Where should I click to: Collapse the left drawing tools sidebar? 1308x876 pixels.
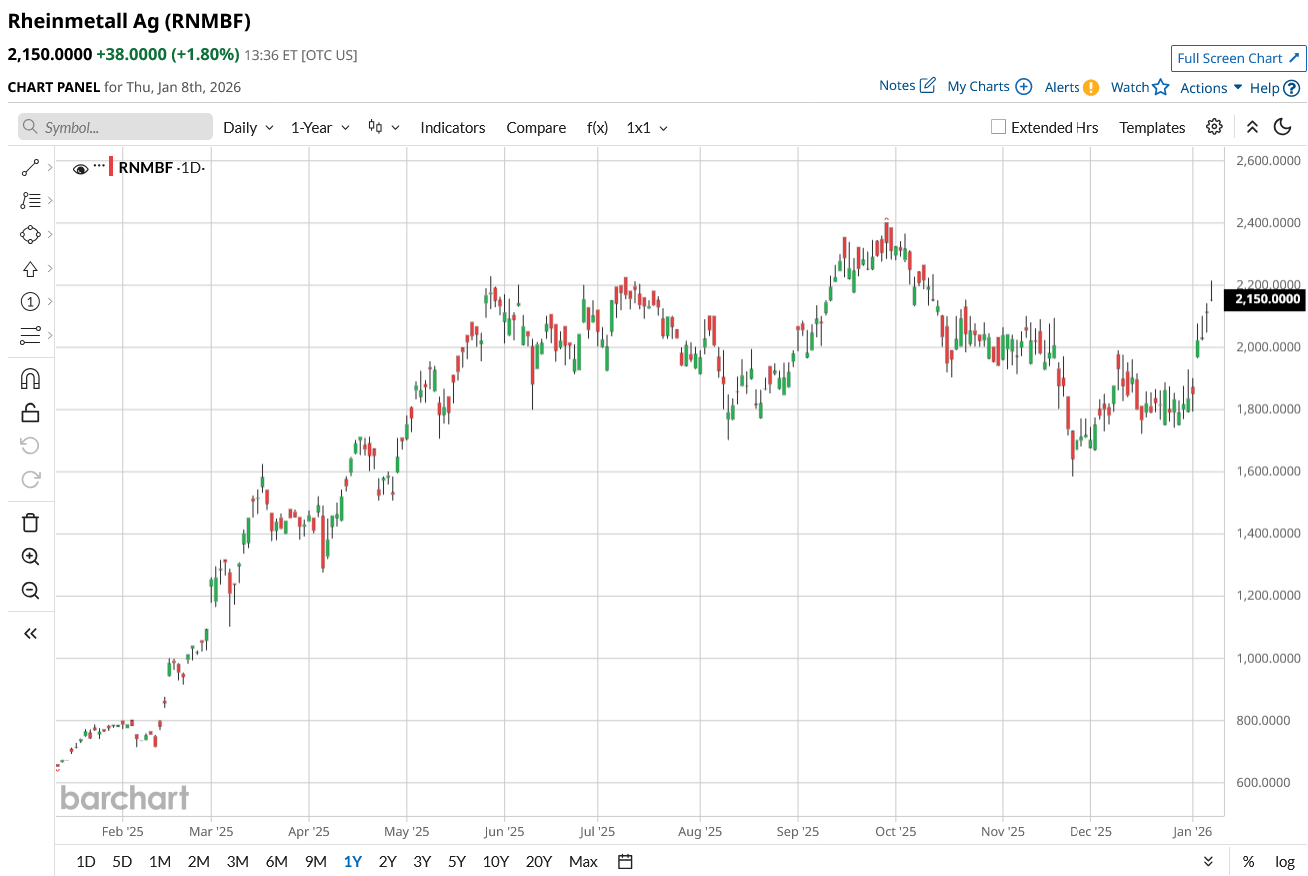point(30,633)
